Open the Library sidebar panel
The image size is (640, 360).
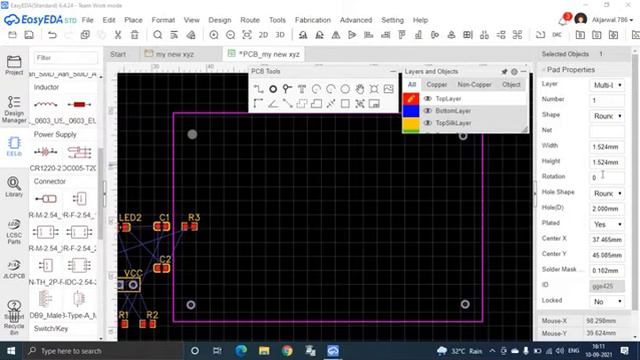coord(14,187)
